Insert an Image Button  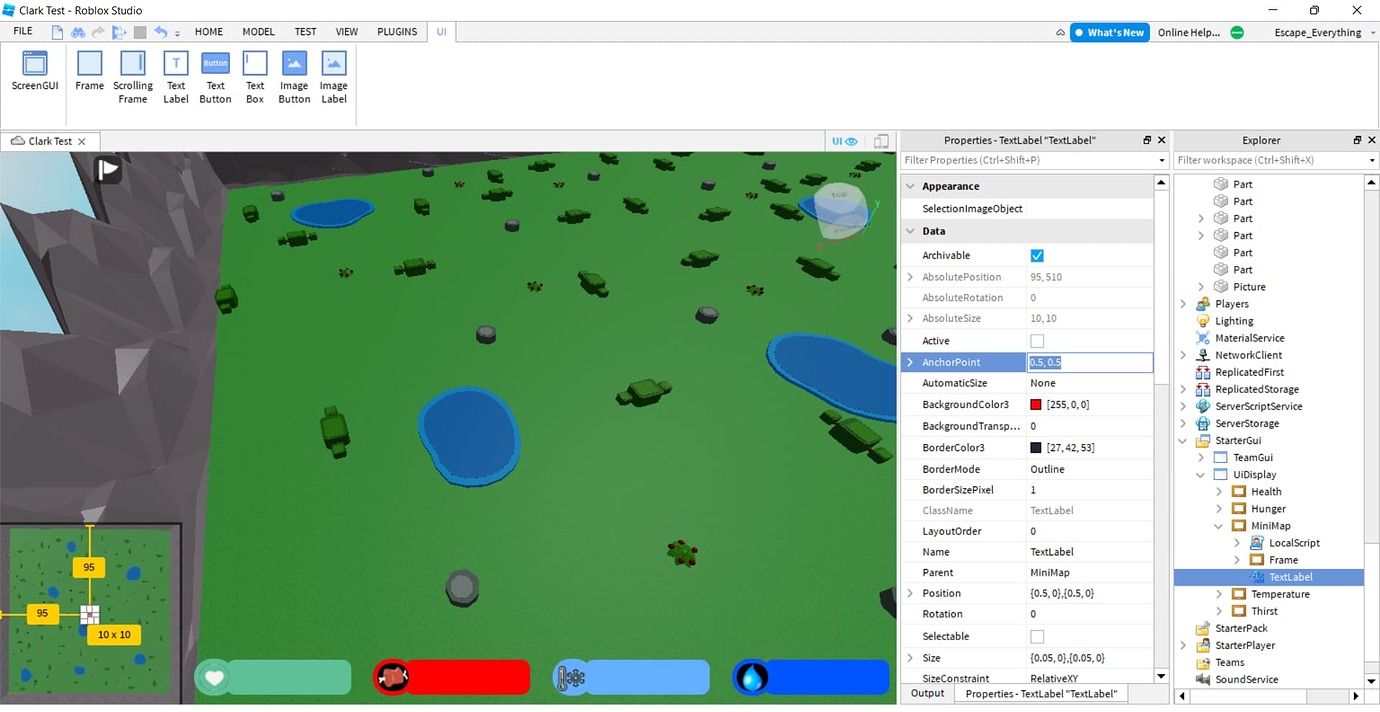(x=293, y=70)
